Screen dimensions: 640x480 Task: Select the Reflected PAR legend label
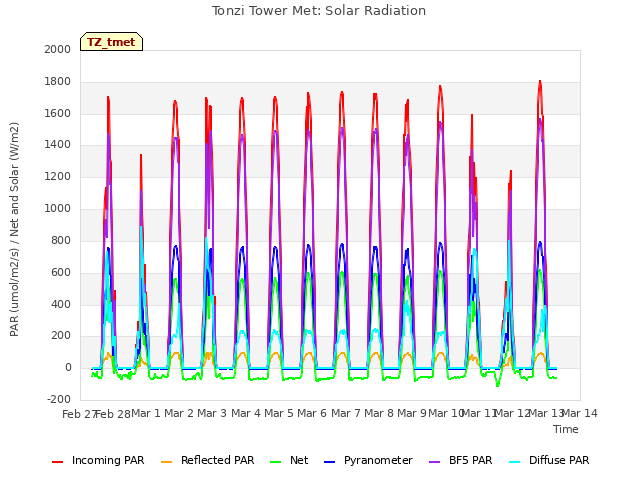click(x=218, y=460)
